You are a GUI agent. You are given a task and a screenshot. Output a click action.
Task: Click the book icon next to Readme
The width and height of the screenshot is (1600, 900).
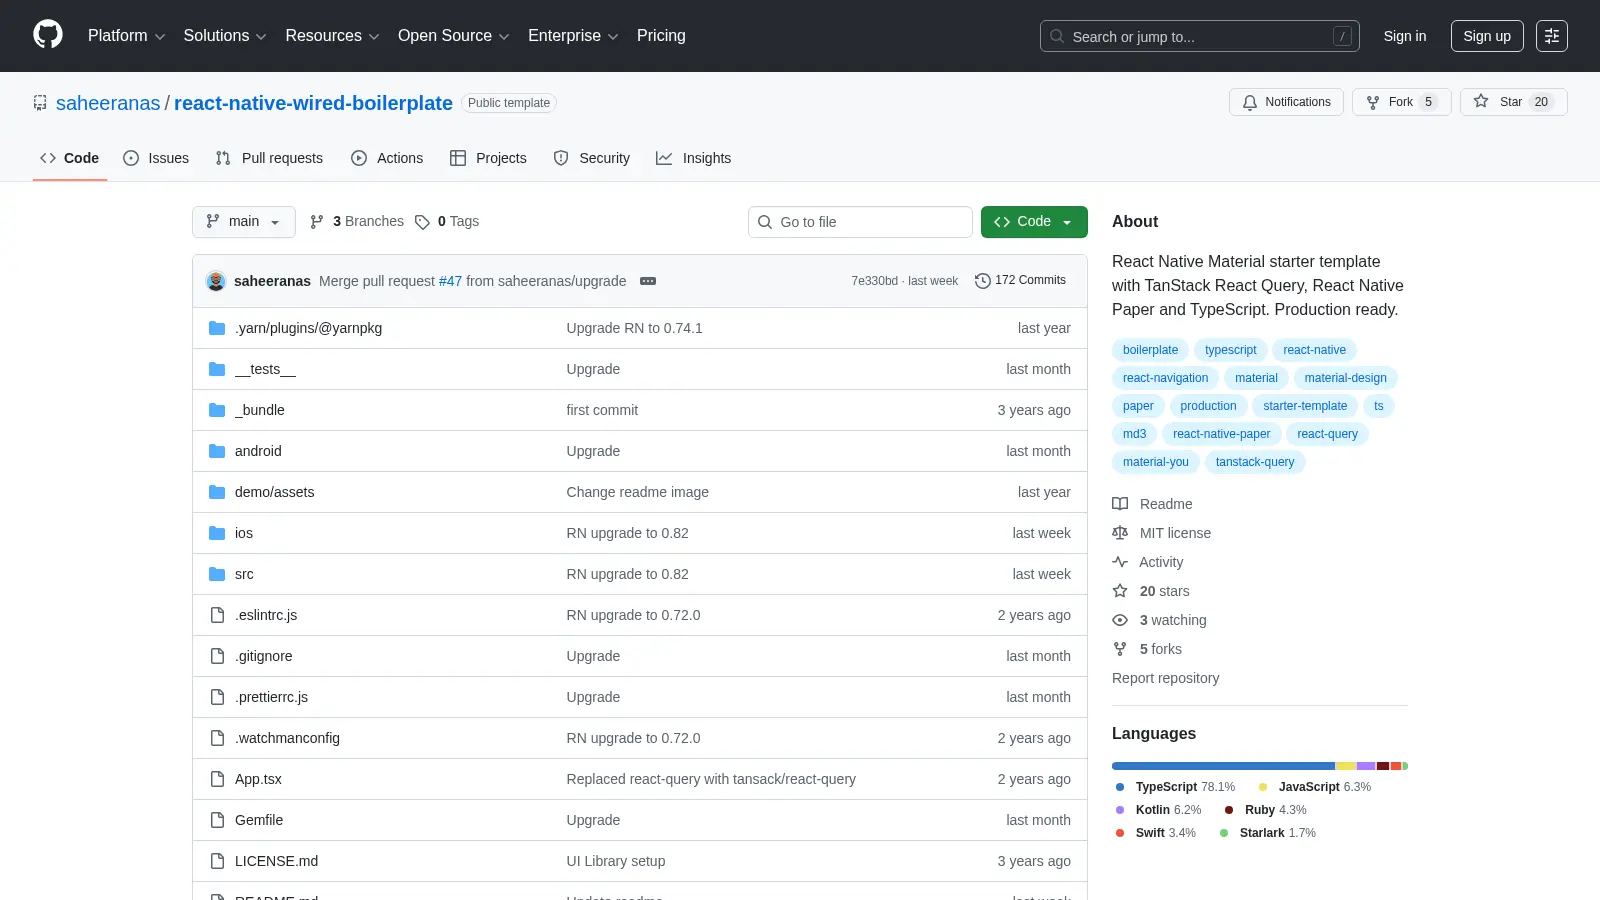tap(1120, 504)
